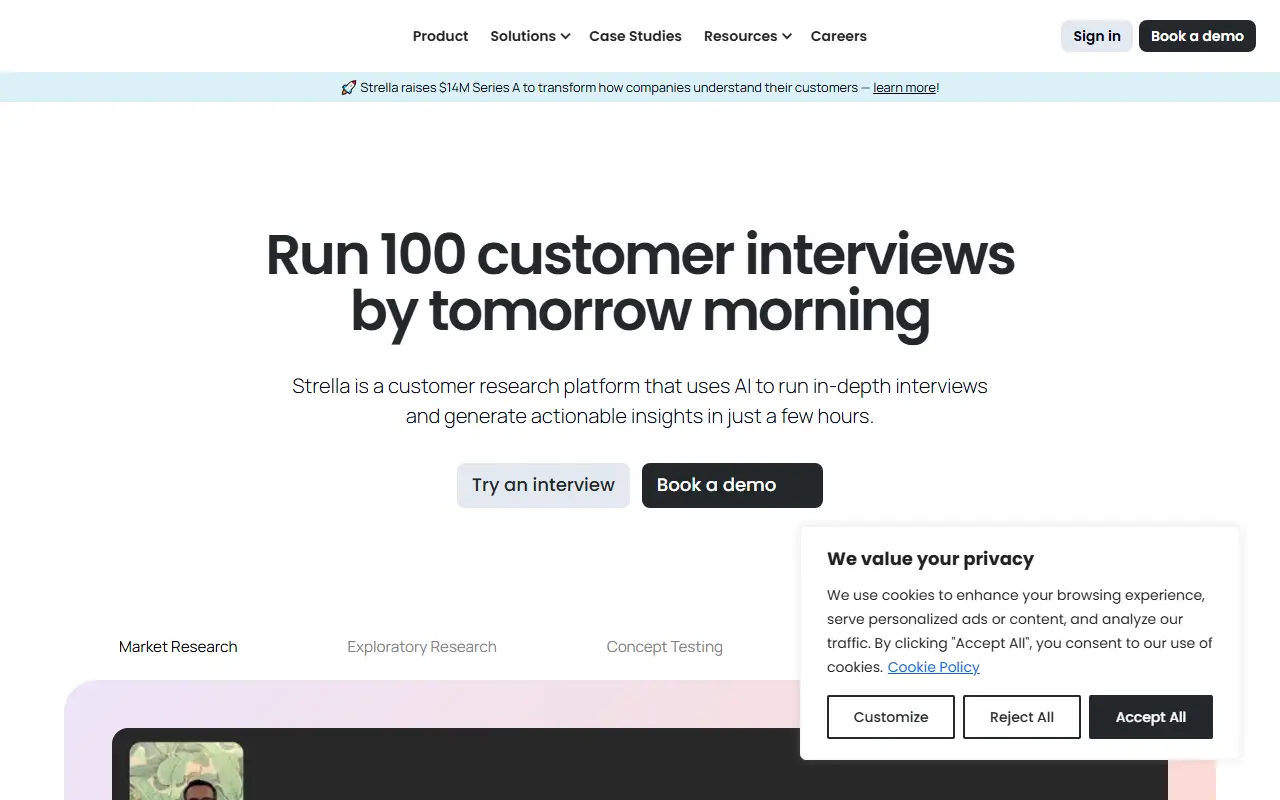Open the Cookie Policy link
Viewport: 1280px width, 800px height.
[x=934, y=667]
